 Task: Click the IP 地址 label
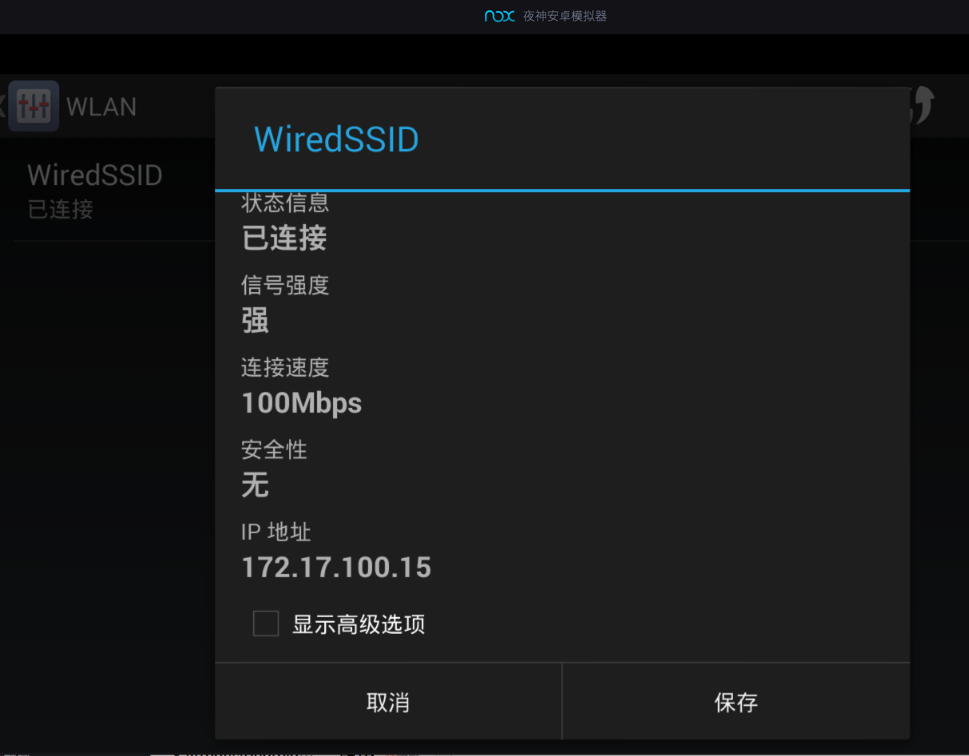coord(276,532)
